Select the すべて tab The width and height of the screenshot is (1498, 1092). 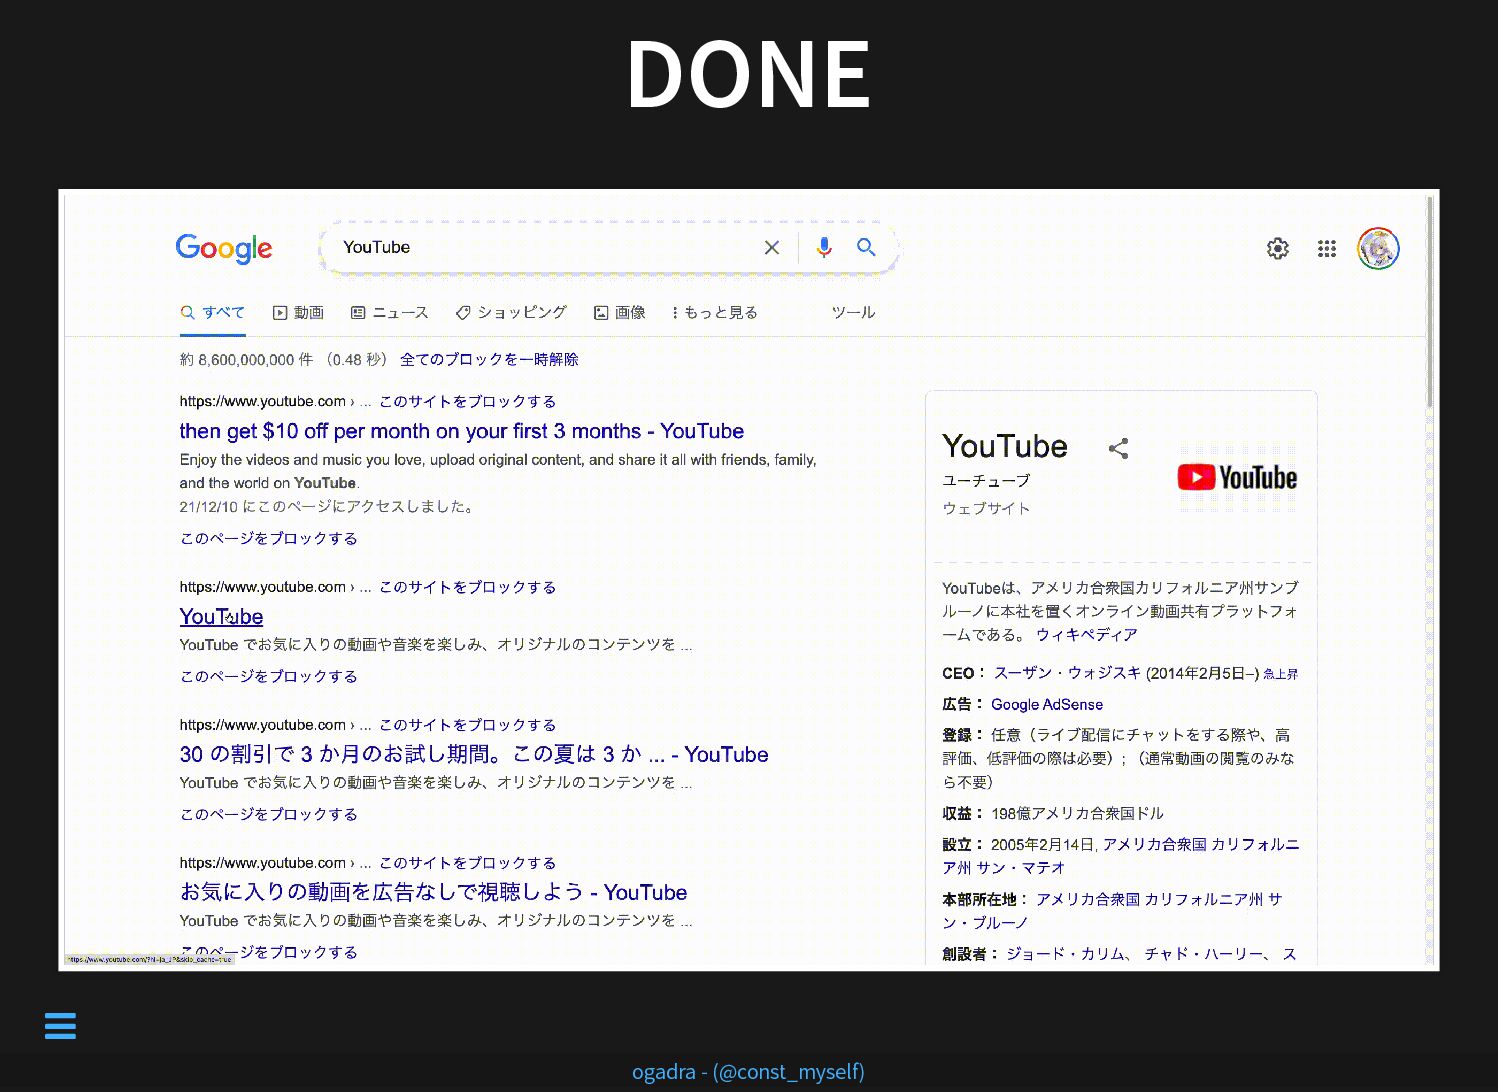pyautogui.click(x=212, y=312)
